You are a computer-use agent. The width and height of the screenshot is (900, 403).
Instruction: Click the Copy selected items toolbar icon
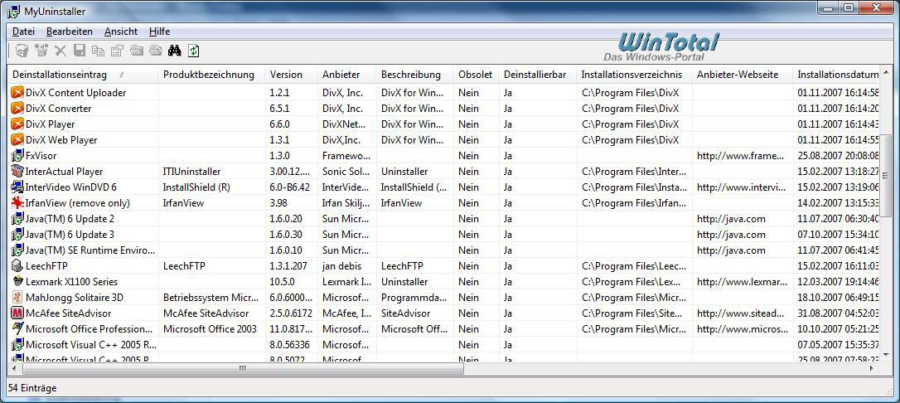click(98, 51)
